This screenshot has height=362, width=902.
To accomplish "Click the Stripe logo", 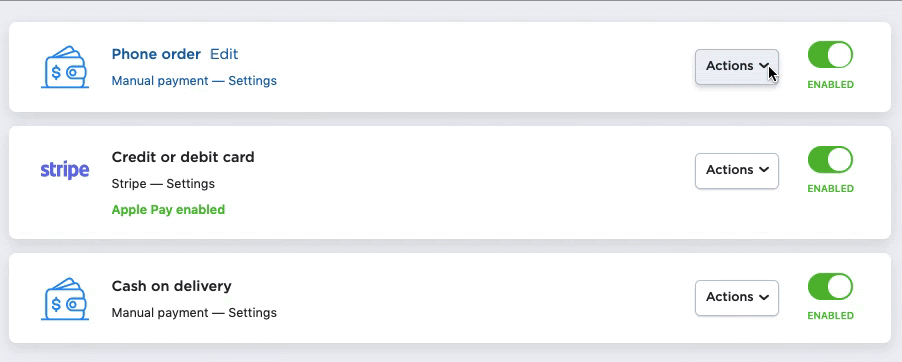I will pos(65,170).
